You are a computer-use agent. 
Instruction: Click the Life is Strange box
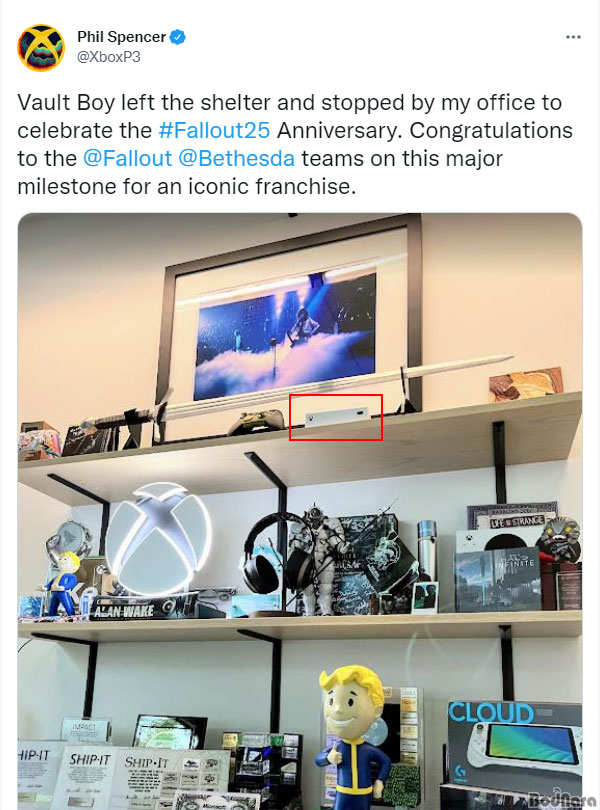pos(513,518)
